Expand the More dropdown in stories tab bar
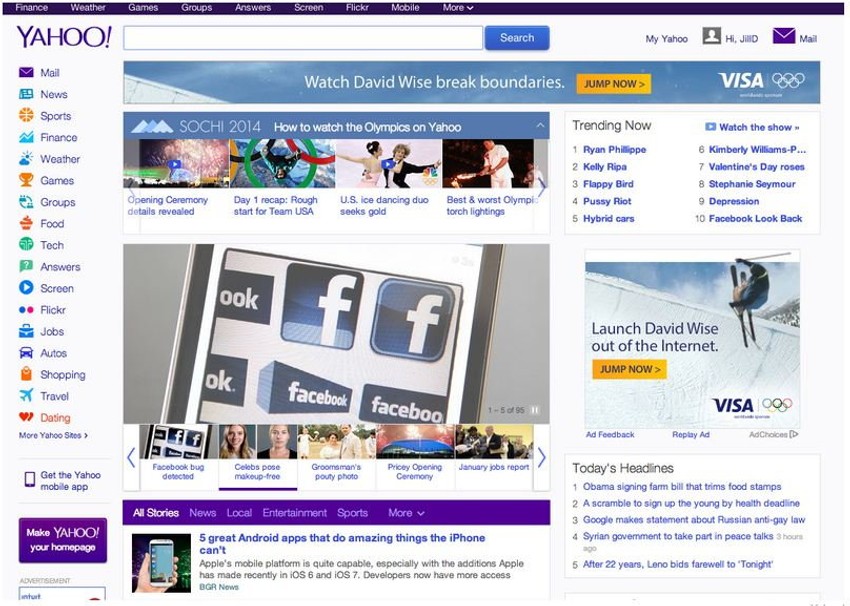The width and height of the screenshot is (850, 606). tap(406, 513)
